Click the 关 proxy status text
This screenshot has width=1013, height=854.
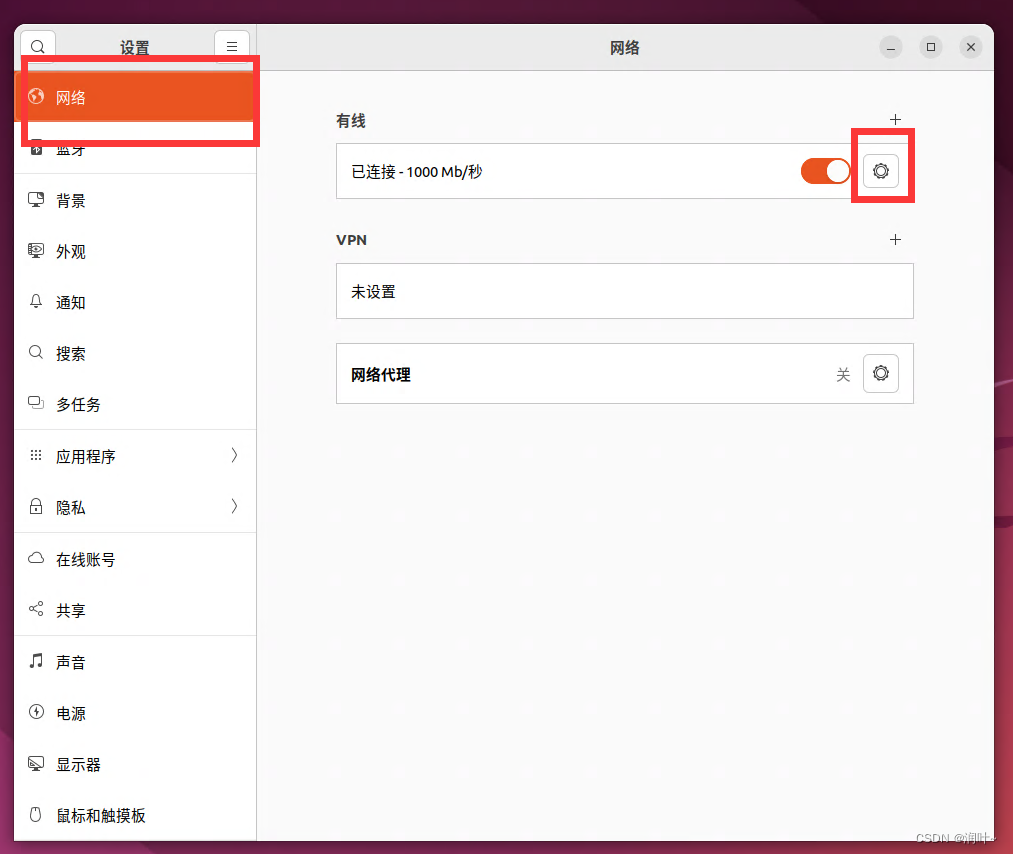point(843,375)
